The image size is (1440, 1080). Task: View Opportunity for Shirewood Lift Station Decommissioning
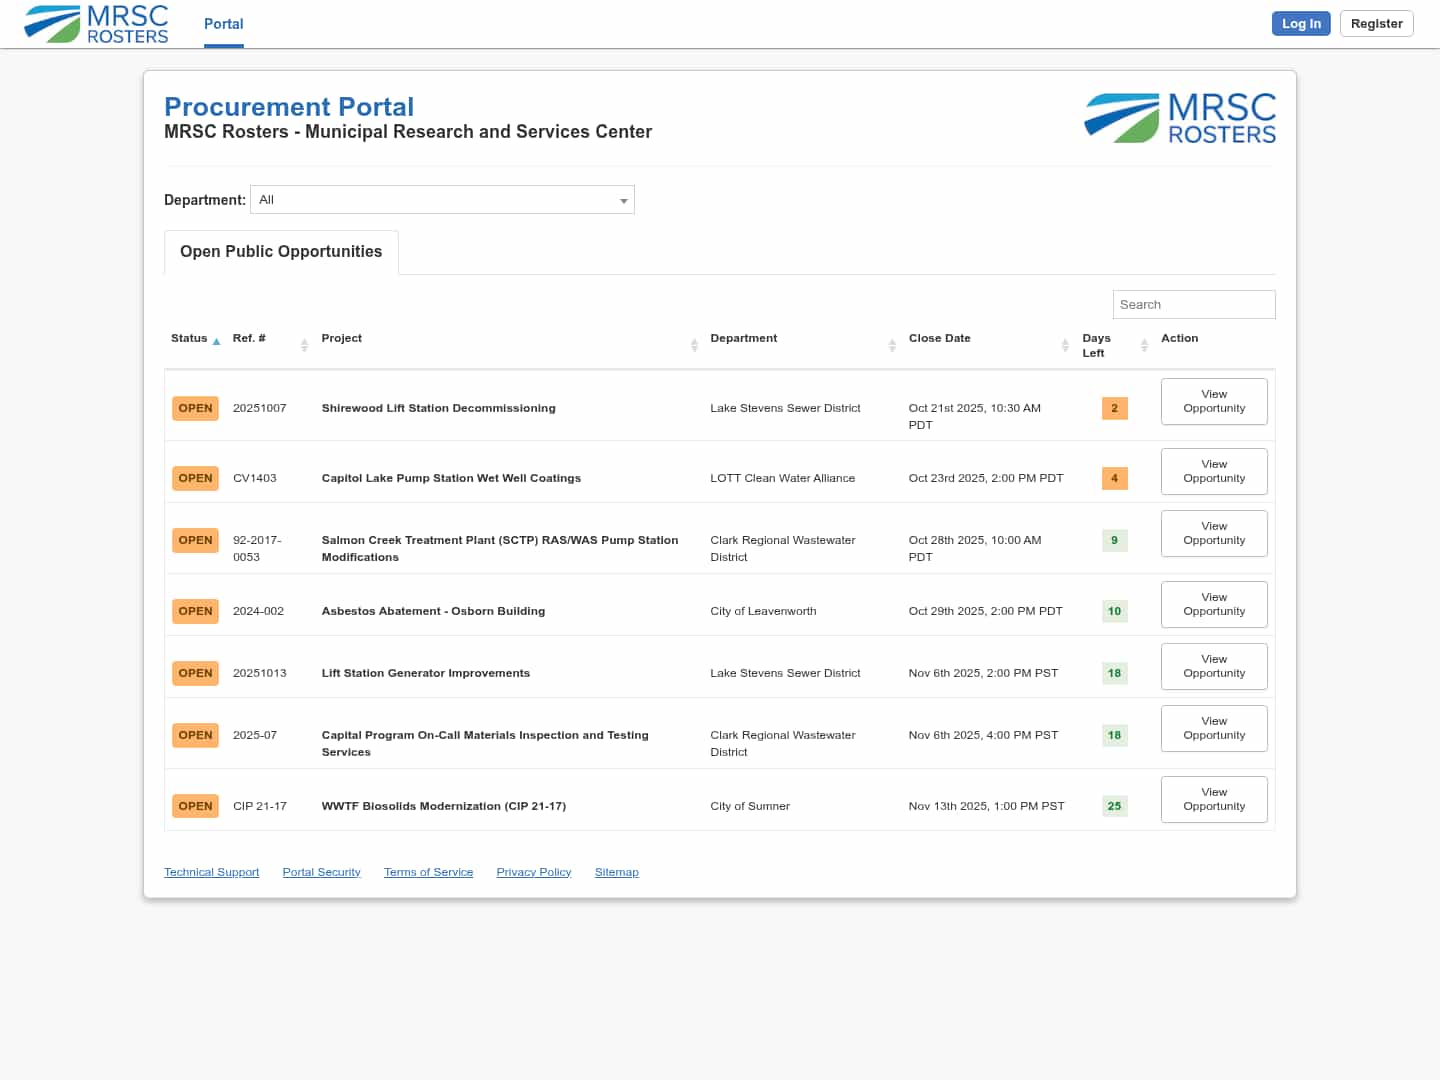(x=1213, y=401)
